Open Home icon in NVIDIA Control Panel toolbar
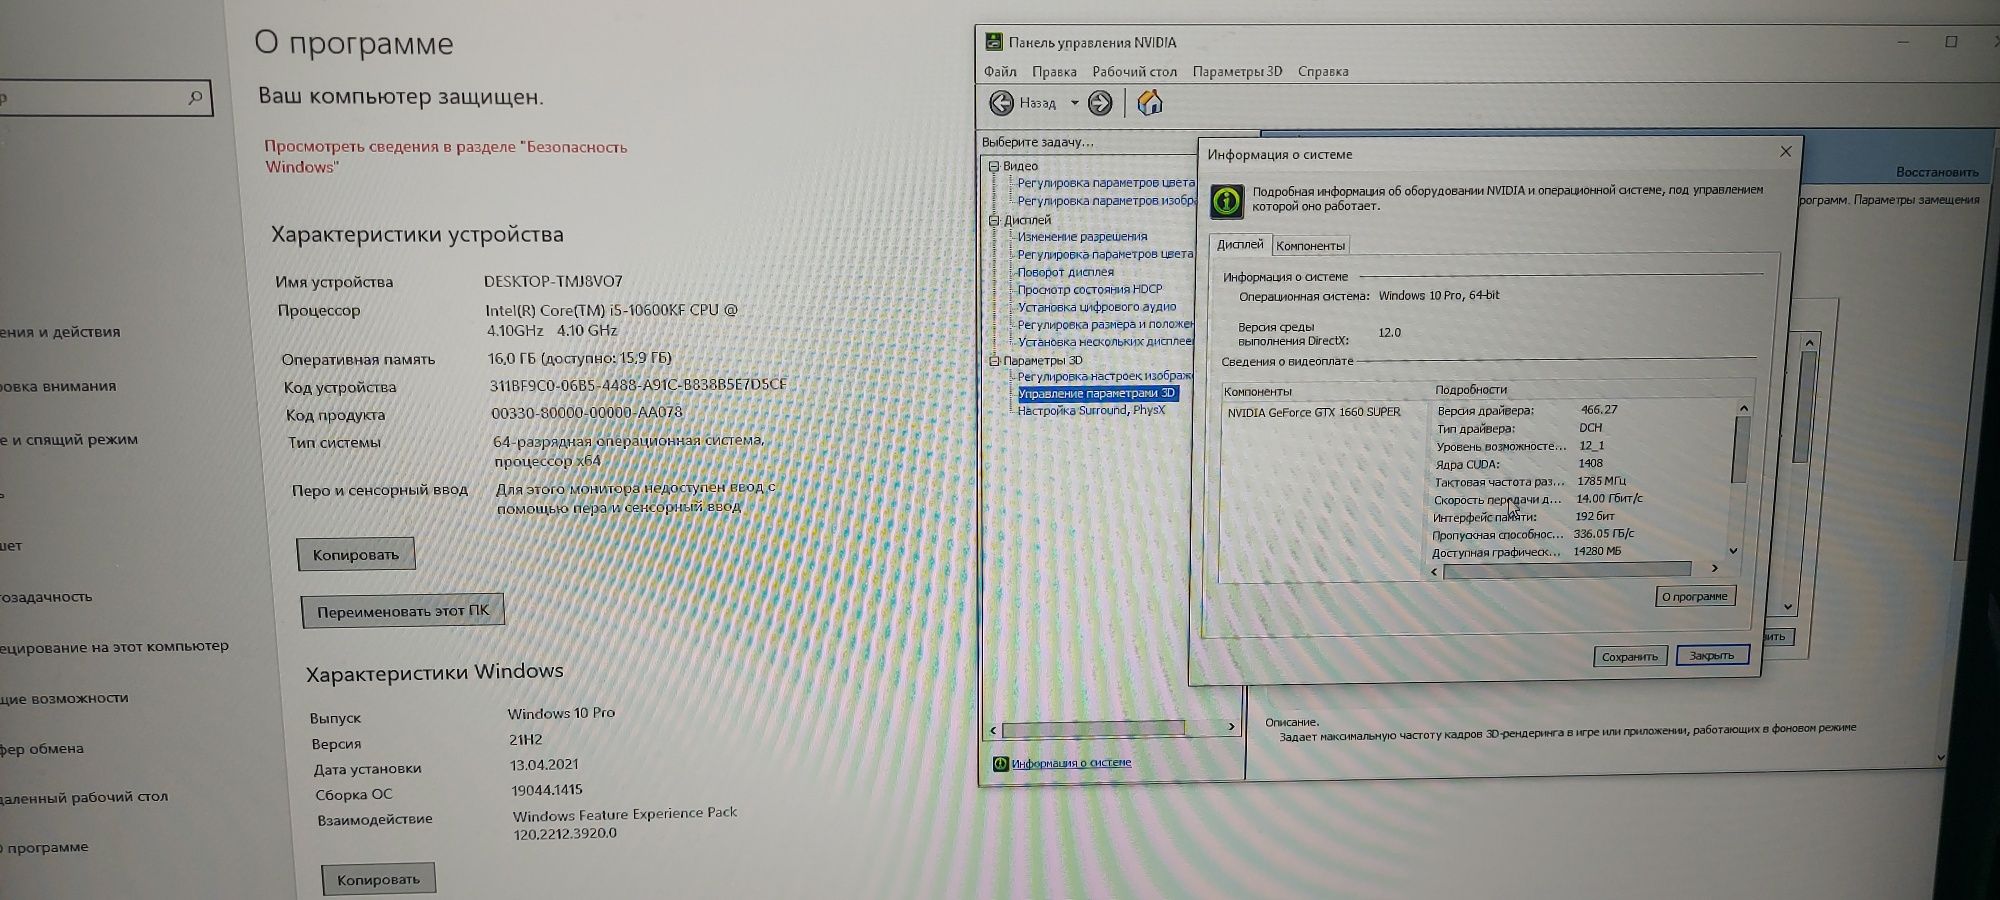Image resolution: width=2000 pixels, height=900 pixels. (x=1150, y=102)
